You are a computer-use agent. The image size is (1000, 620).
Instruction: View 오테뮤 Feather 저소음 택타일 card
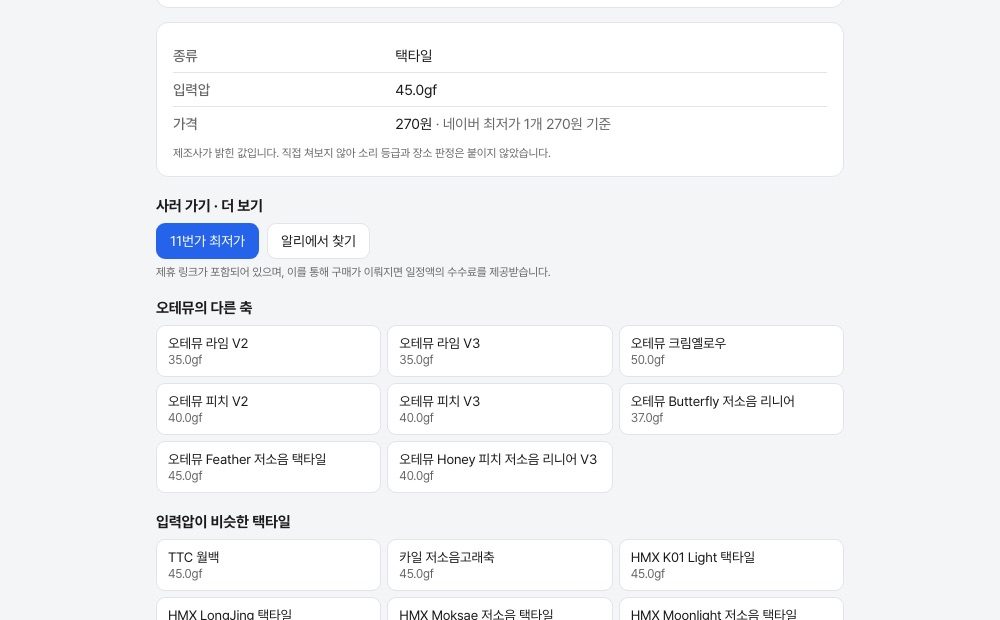tap(268, 467)
